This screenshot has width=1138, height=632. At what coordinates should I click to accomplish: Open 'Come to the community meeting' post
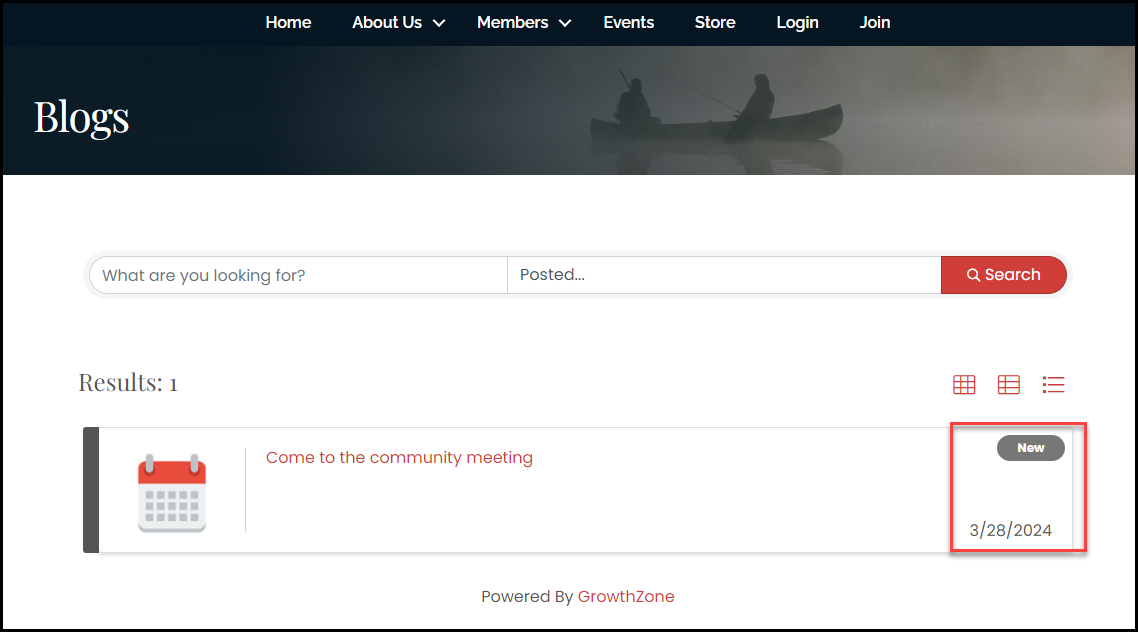[399, 458]
